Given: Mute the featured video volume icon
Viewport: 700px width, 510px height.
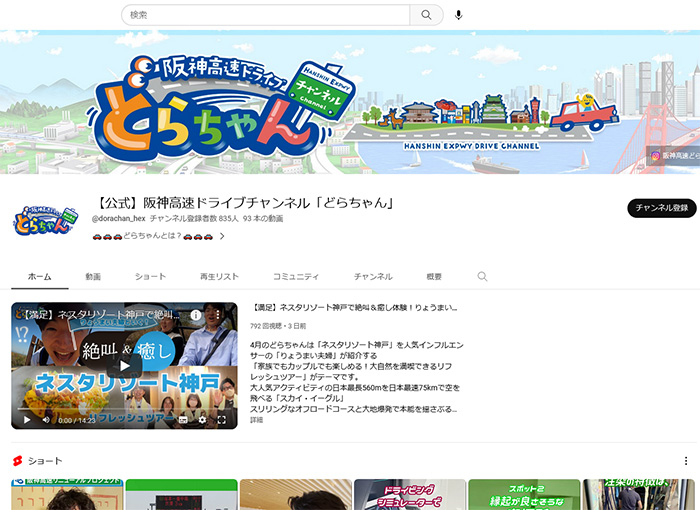Looking at the screenshot, I should [x=46, y=420].
